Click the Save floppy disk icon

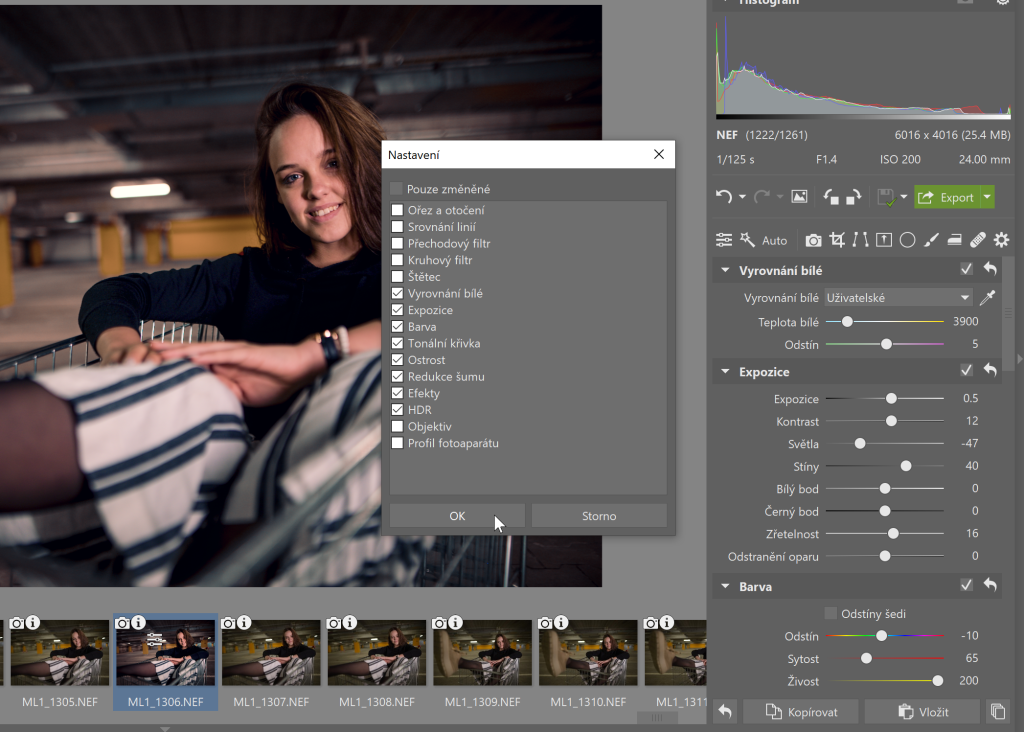point(886,197)
